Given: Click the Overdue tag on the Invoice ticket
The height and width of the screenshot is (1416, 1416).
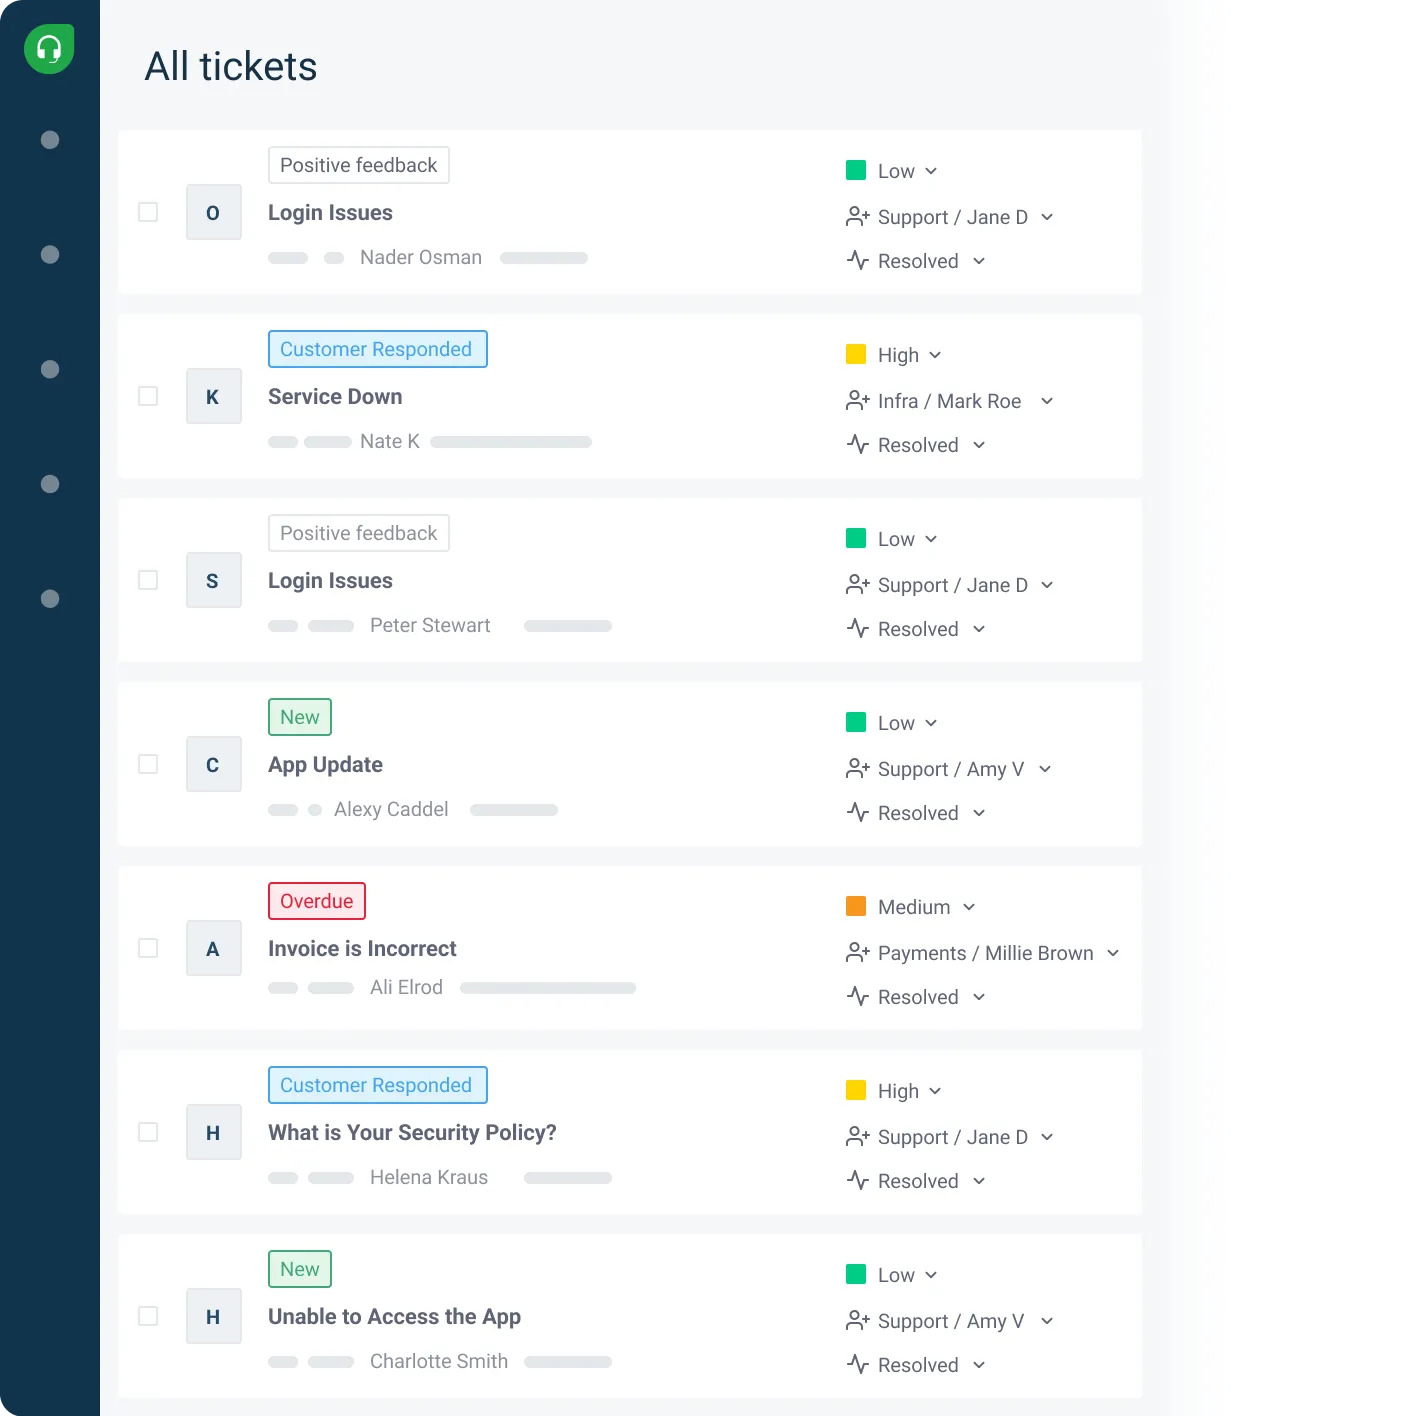Looking at the screenshot, I should tap(317, 901).
